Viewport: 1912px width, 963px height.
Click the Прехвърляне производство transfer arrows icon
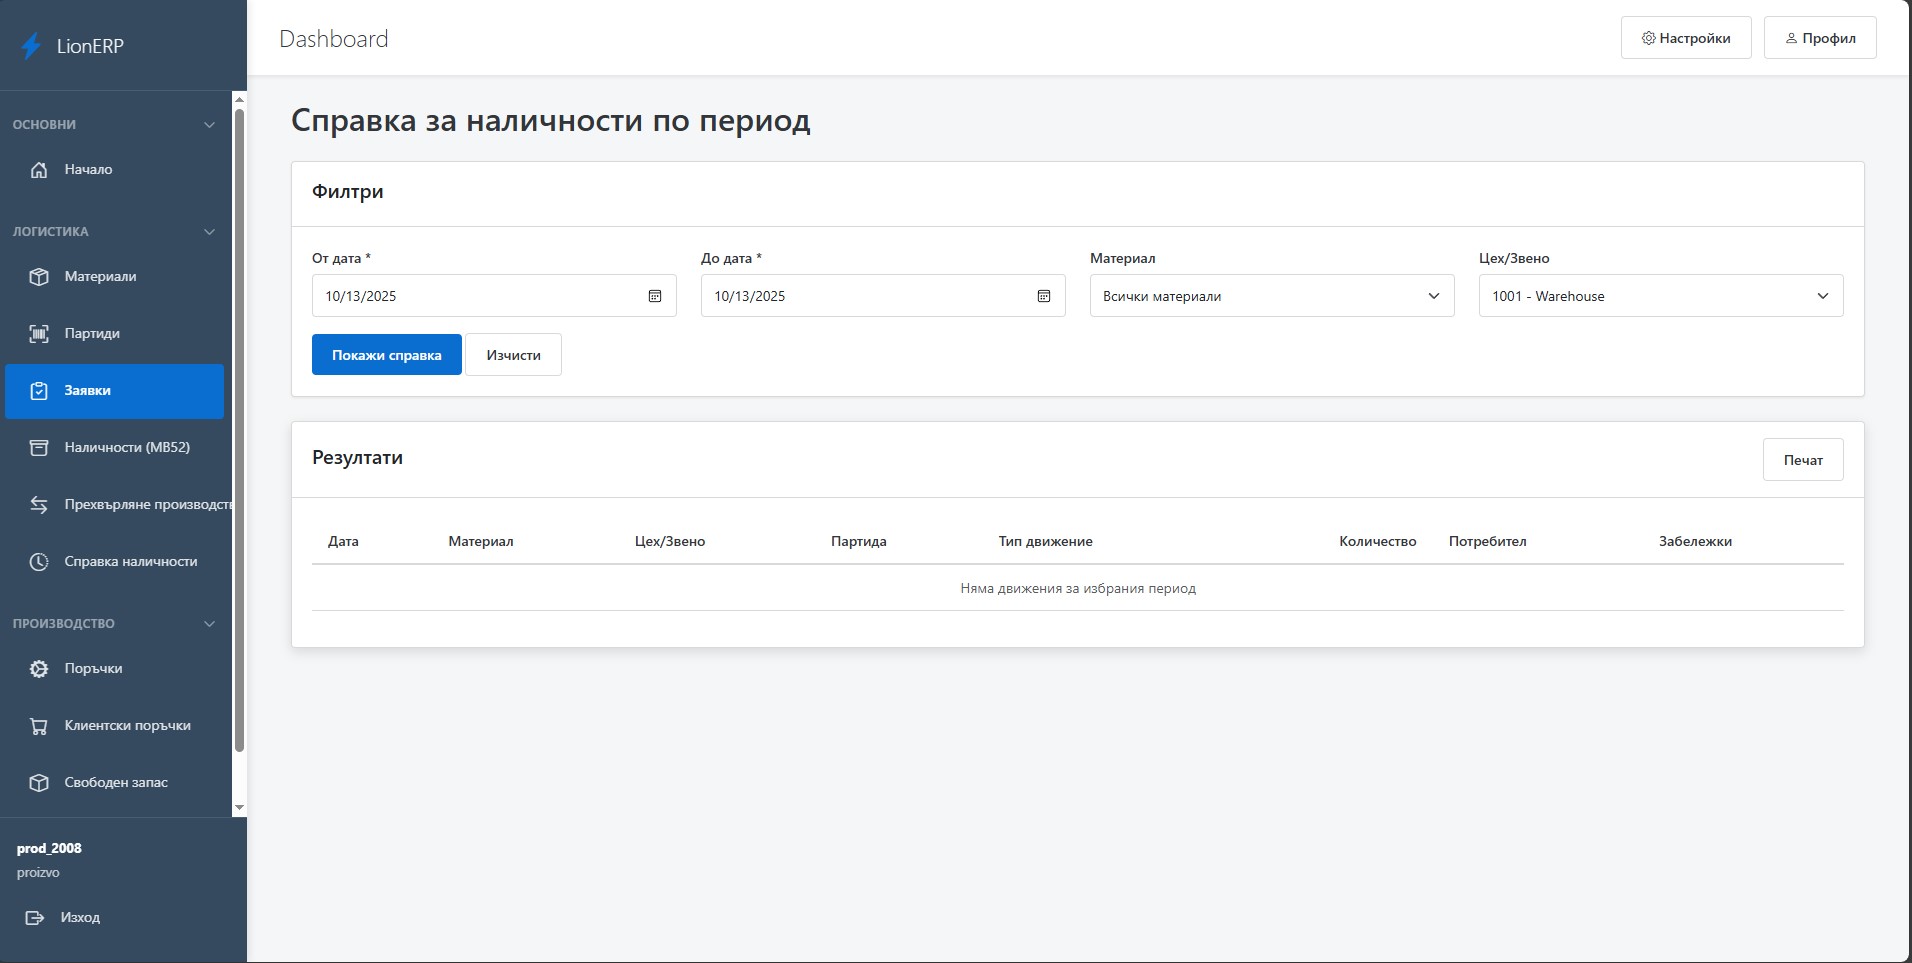38,505
